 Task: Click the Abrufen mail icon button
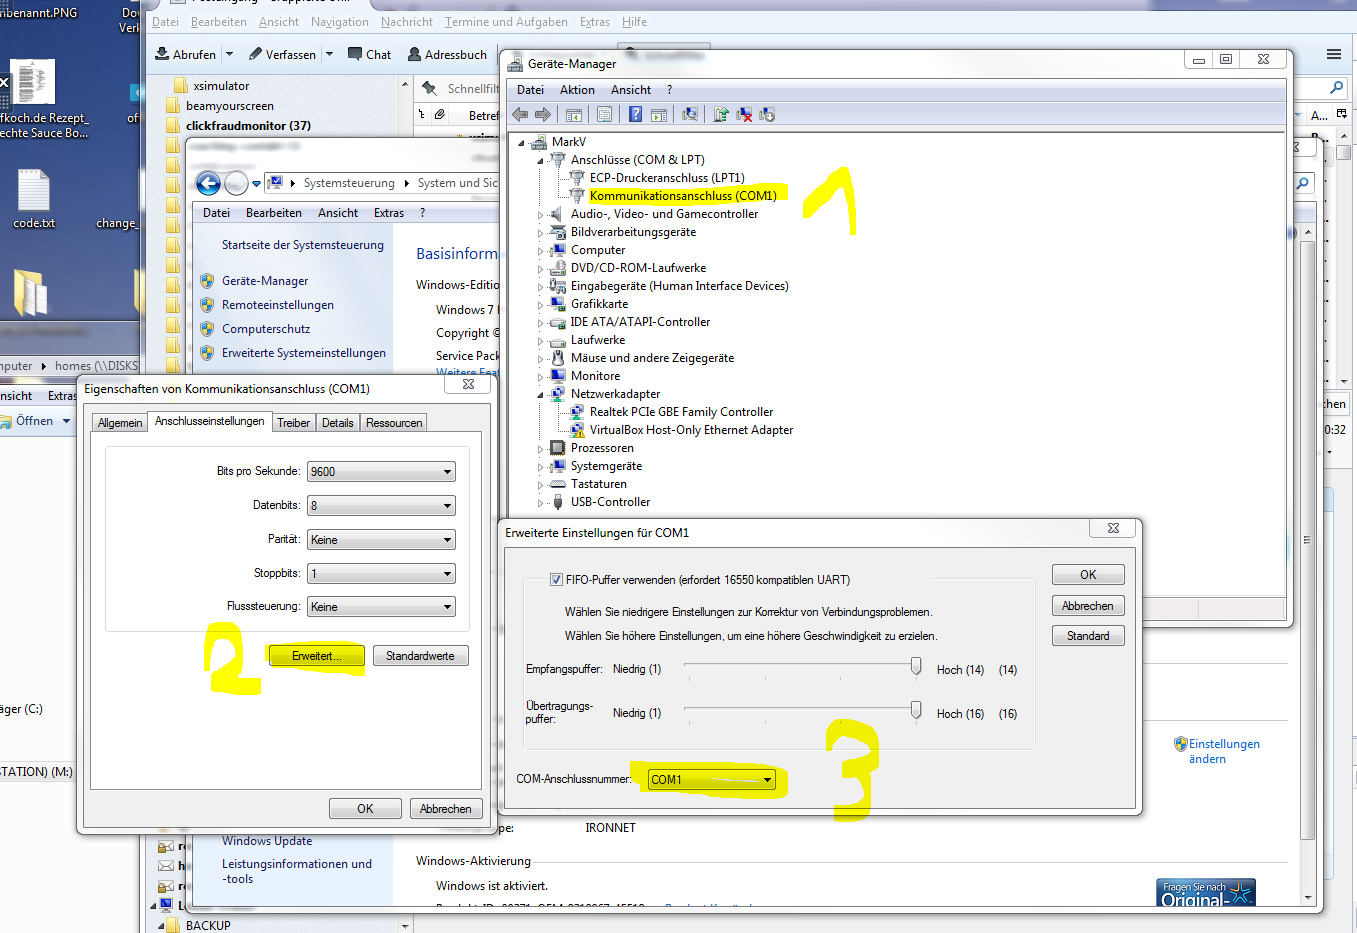tap(185, 54)
